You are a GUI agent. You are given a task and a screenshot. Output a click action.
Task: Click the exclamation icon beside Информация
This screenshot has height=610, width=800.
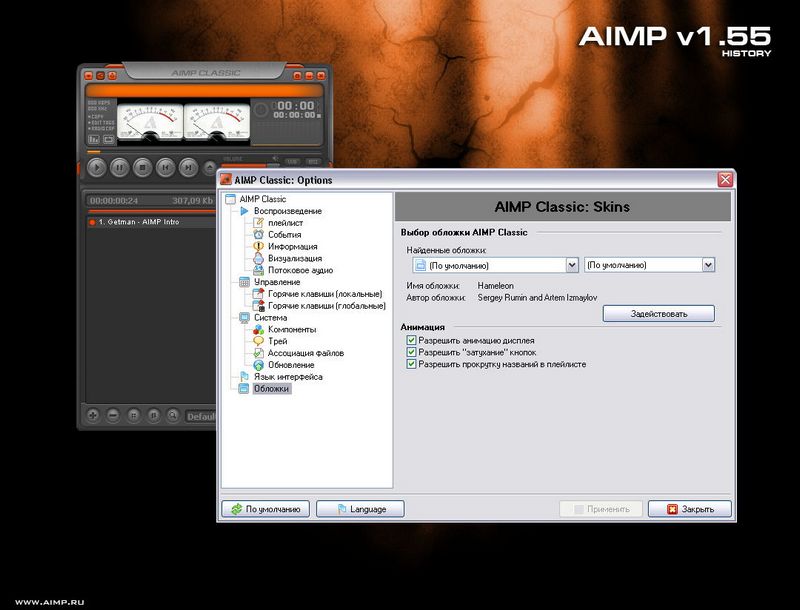click(259, 246)
